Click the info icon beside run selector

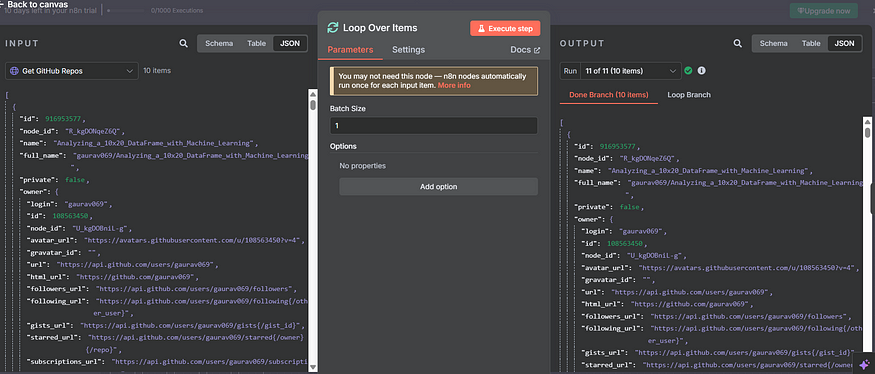click(x=701, y=71)
